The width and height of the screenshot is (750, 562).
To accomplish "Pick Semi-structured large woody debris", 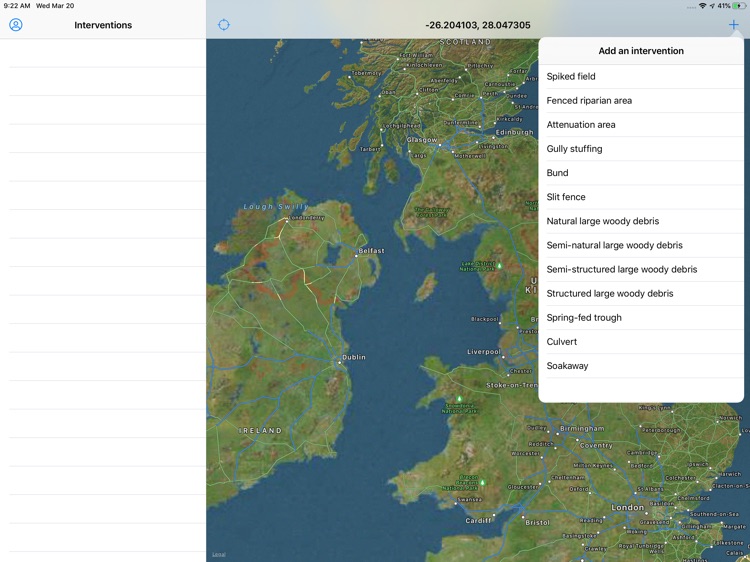I will coord(621,269).
